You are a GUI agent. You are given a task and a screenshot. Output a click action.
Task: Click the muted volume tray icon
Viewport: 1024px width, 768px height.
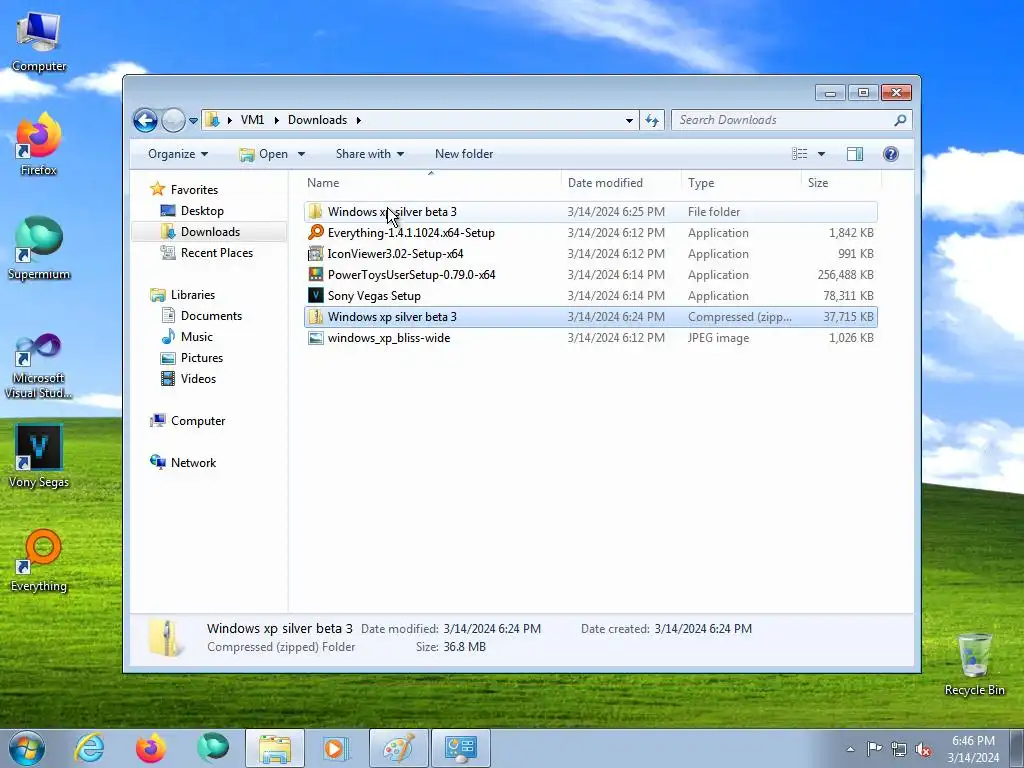923,750
